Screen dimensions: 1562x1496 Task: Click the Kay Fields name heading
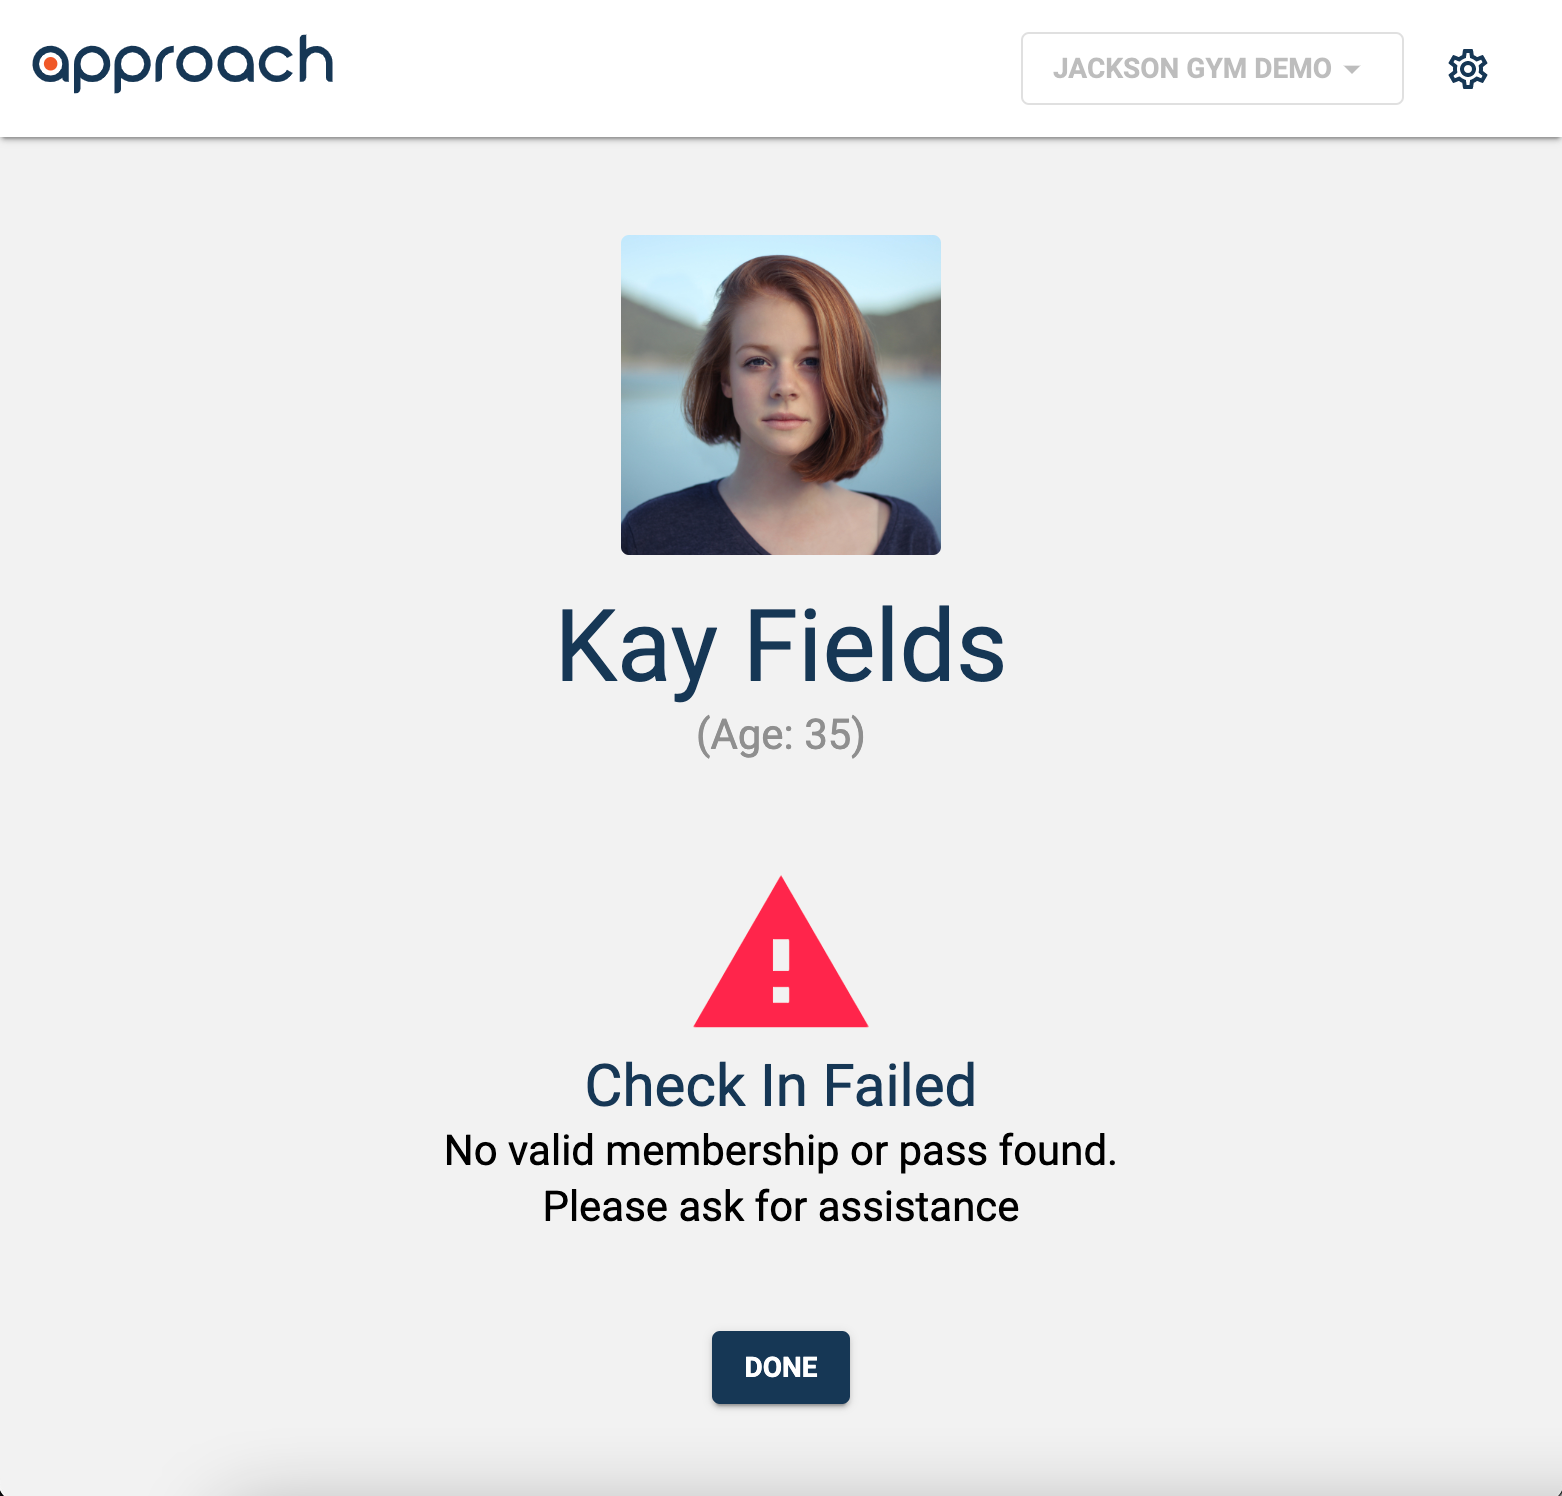click(x=781, y=649)
